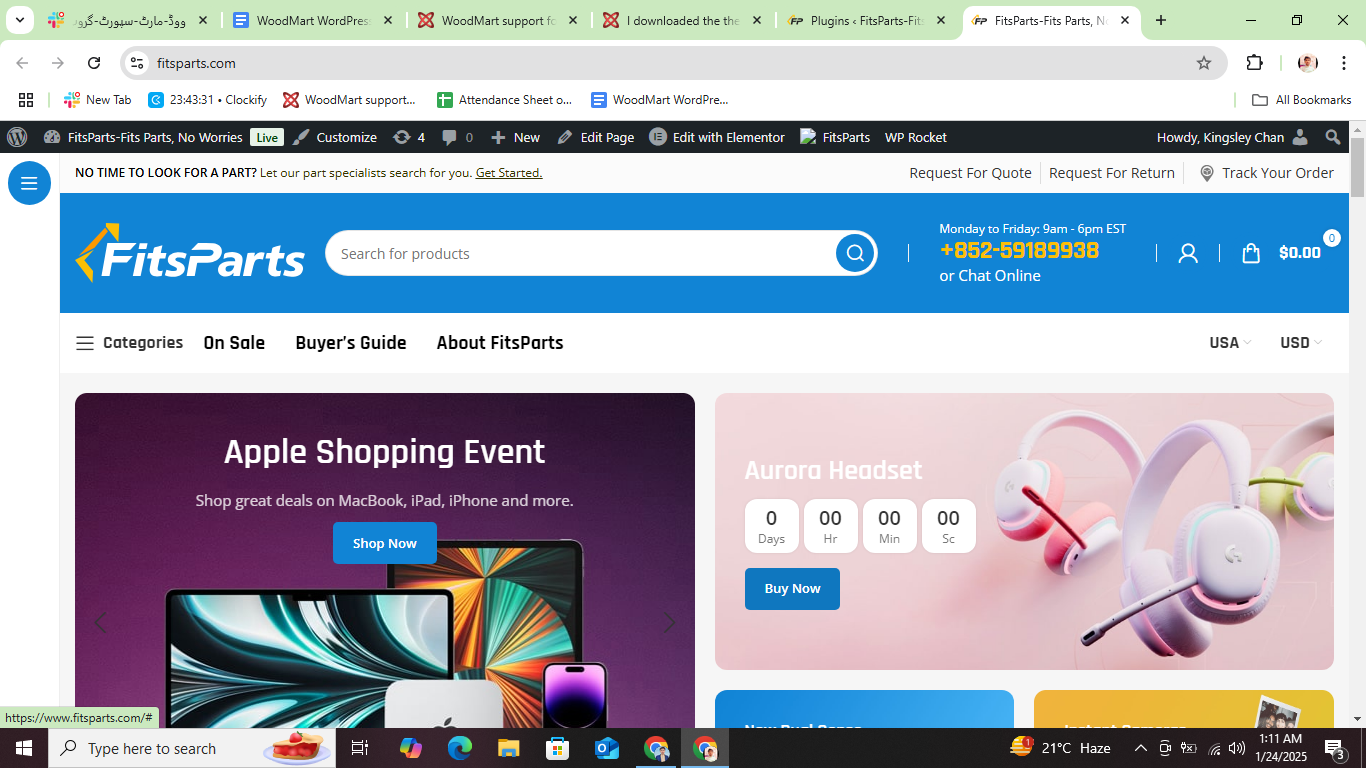Screen dimensions: 1366x768
Task: Switch to the WoodMart WordPress docs tab
Action: [314, 20]
